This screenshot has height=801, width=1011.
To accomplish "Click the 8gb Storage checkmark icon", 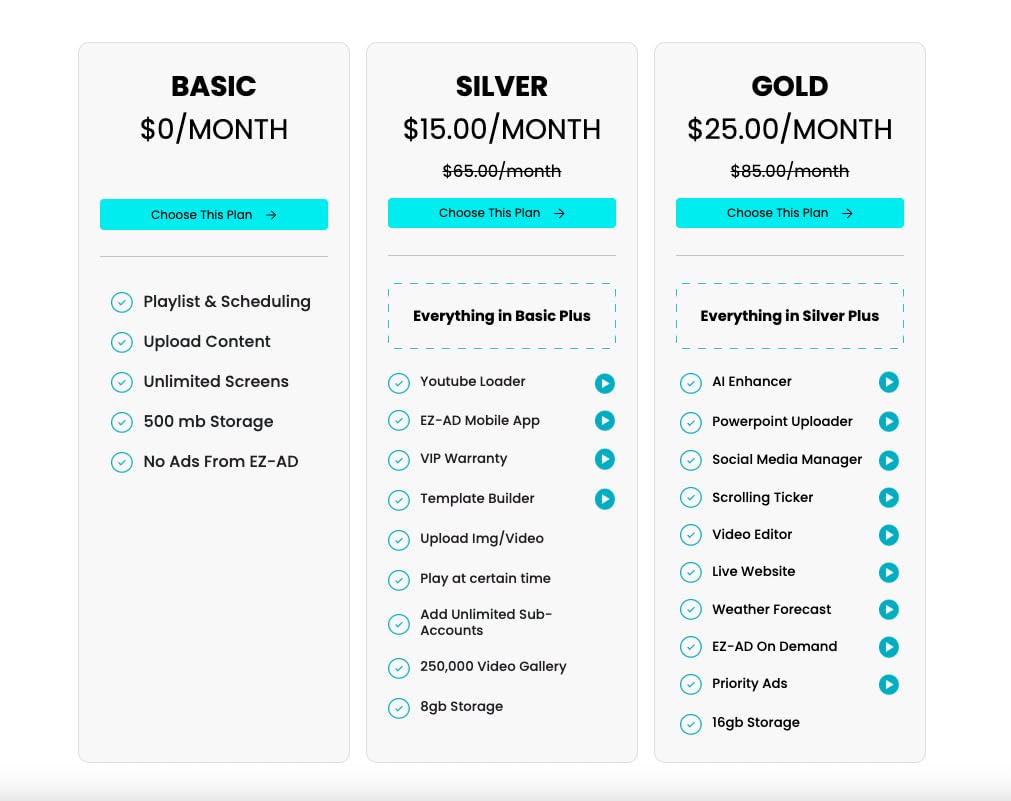I will (399, 708).
